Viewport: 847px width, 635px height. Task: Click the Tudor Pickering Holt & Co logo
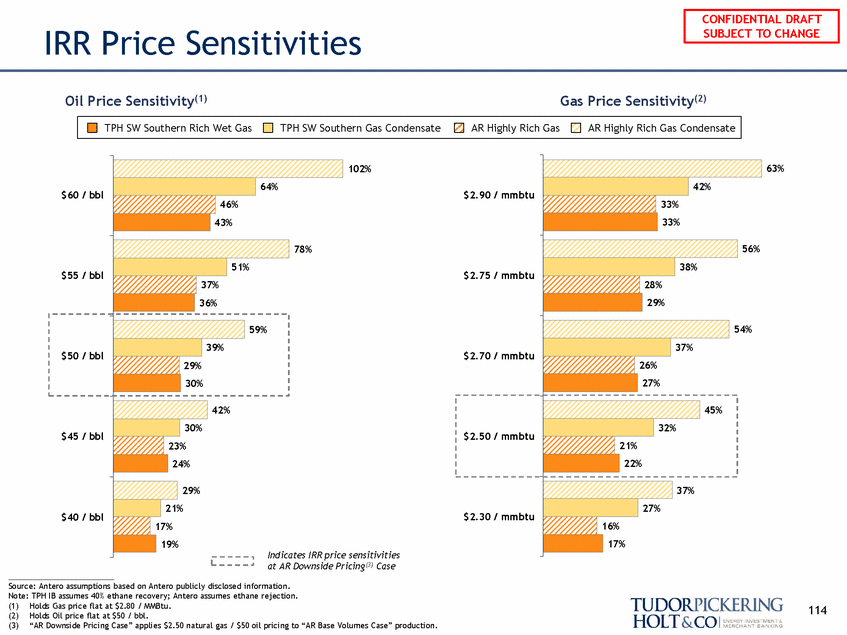(707, 613)
